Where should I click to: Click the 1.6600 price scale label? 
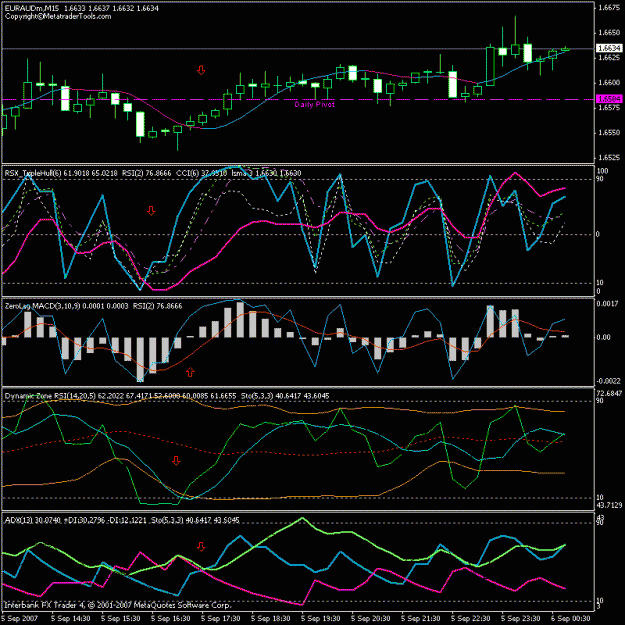tap(609, 83)
